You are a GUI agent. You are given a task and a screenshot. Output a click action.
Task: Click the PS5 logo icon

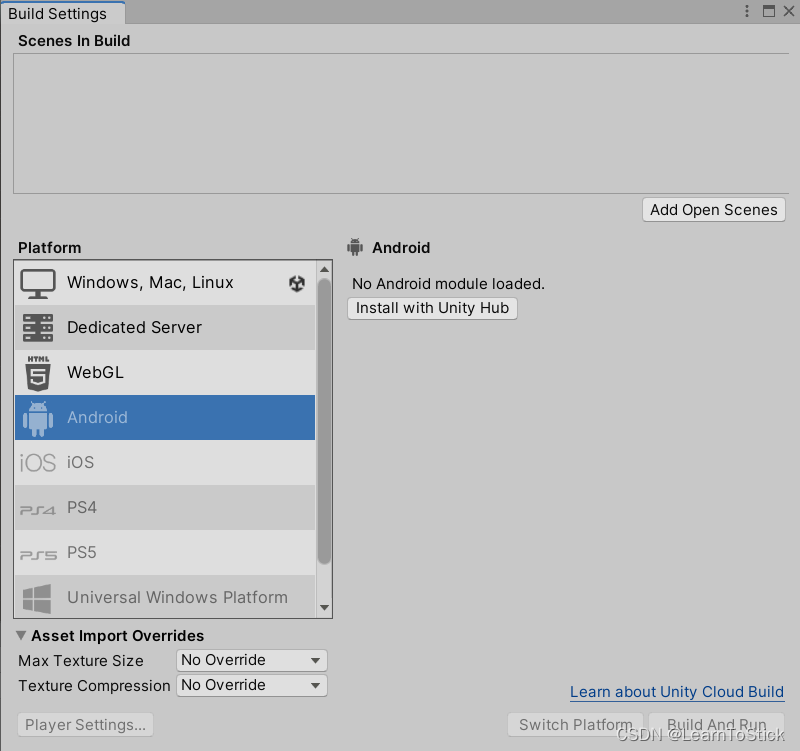pos(38,555)
